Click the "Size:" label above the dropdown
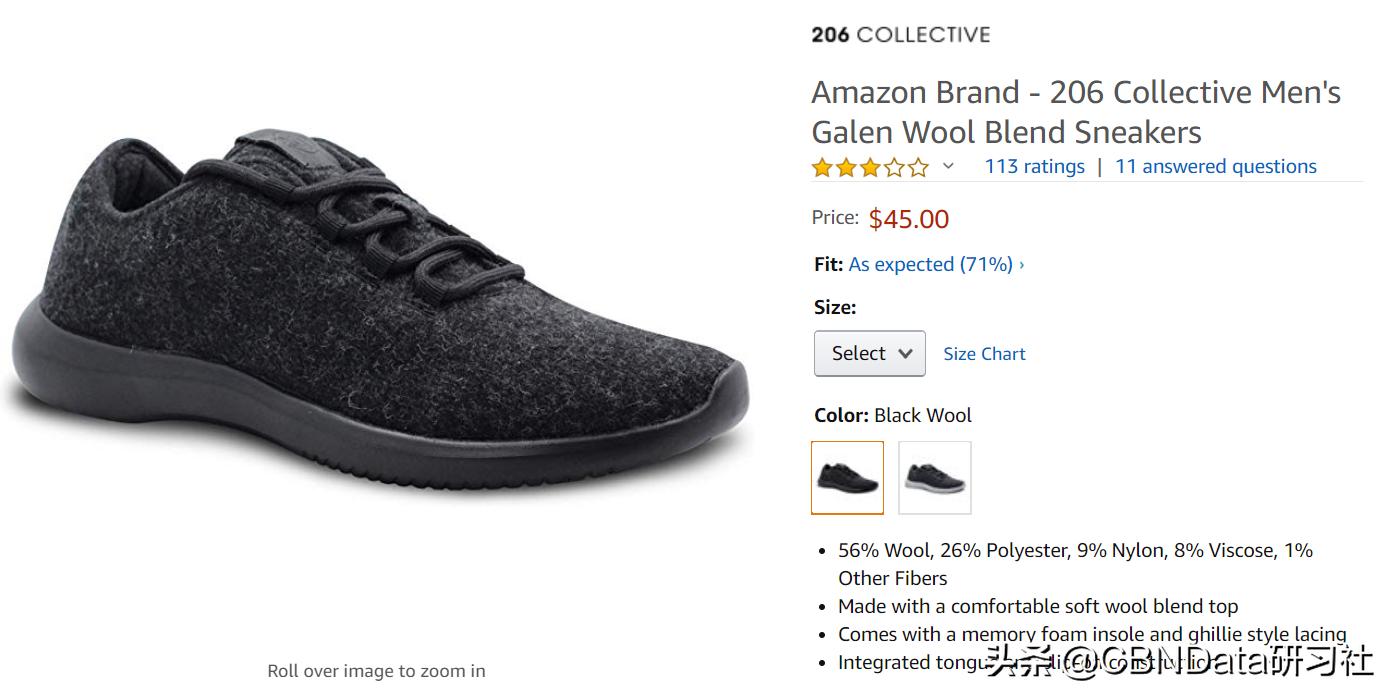The image size is (1395, 700). pyautogui.click(x=835, y=307)
